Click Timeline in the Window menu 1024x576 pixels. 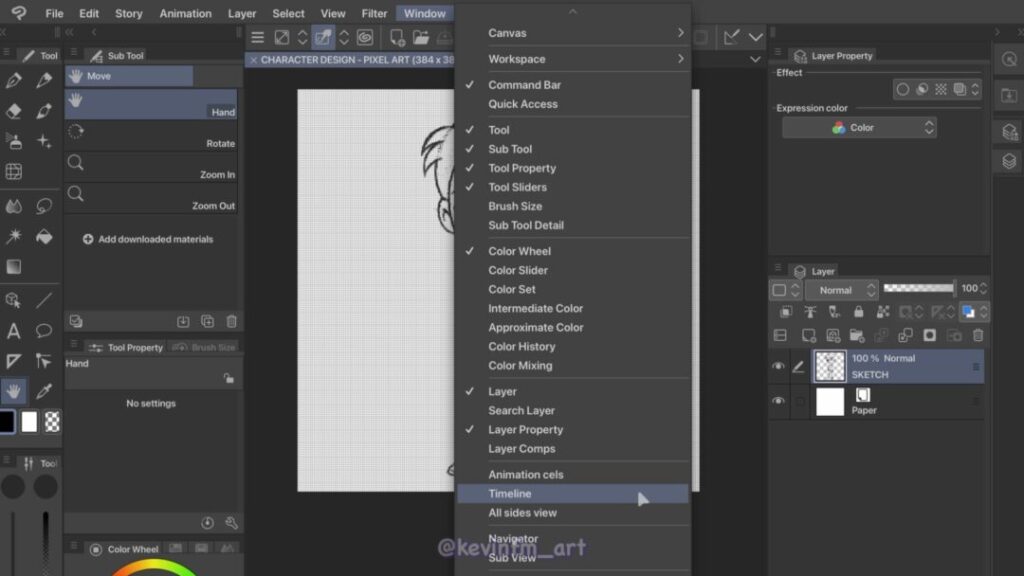(x=510, y=494)
